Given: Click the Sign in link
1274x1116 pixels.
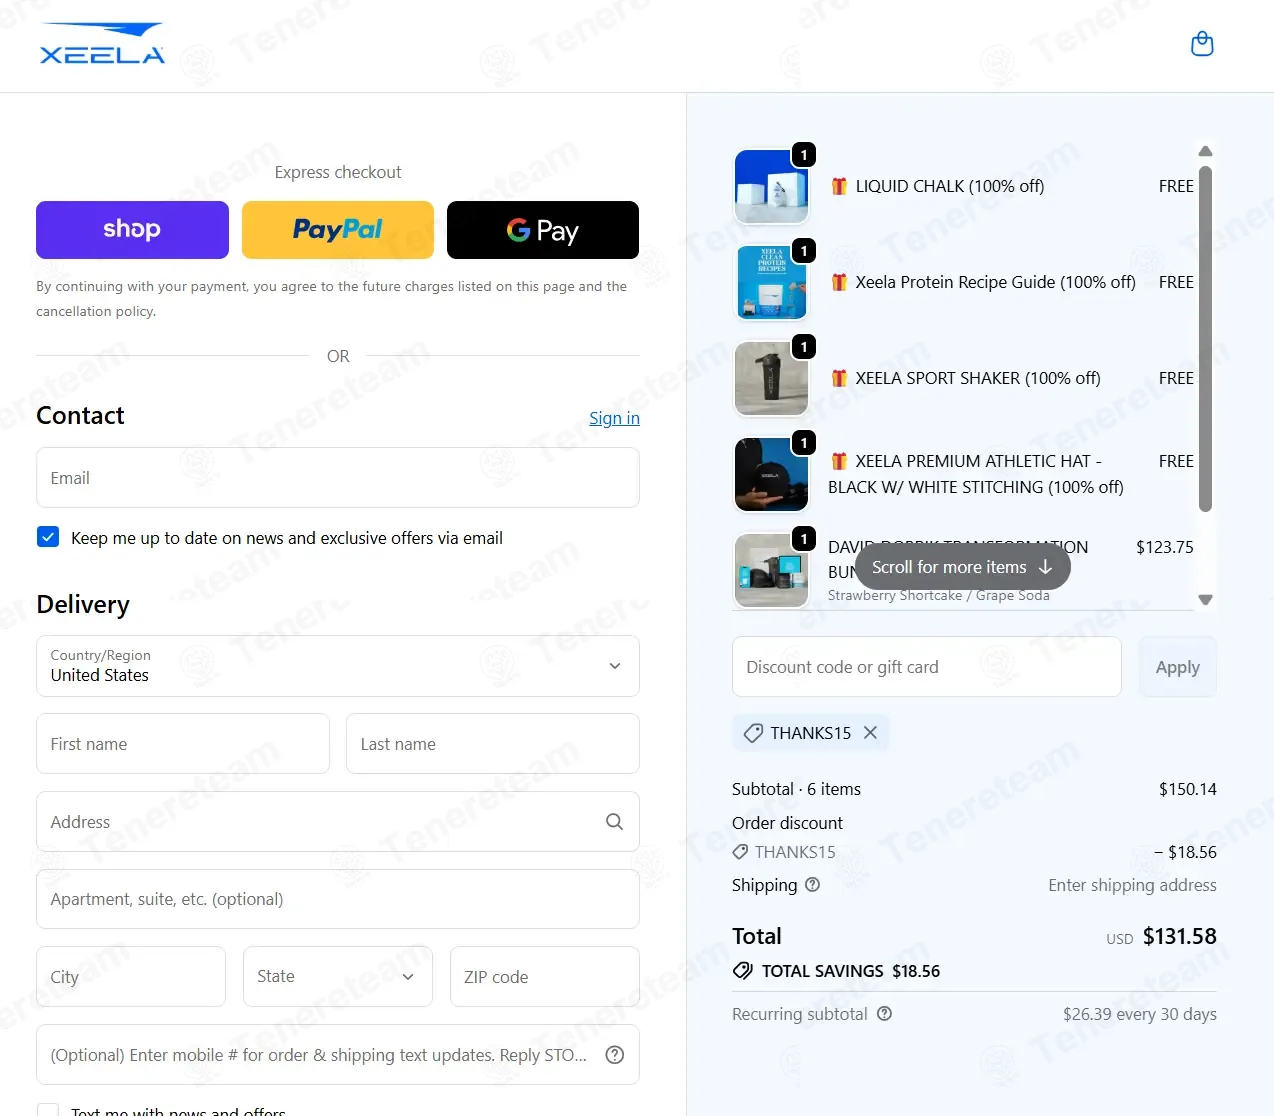Looking at the screenshot, I should click(614, 418).
